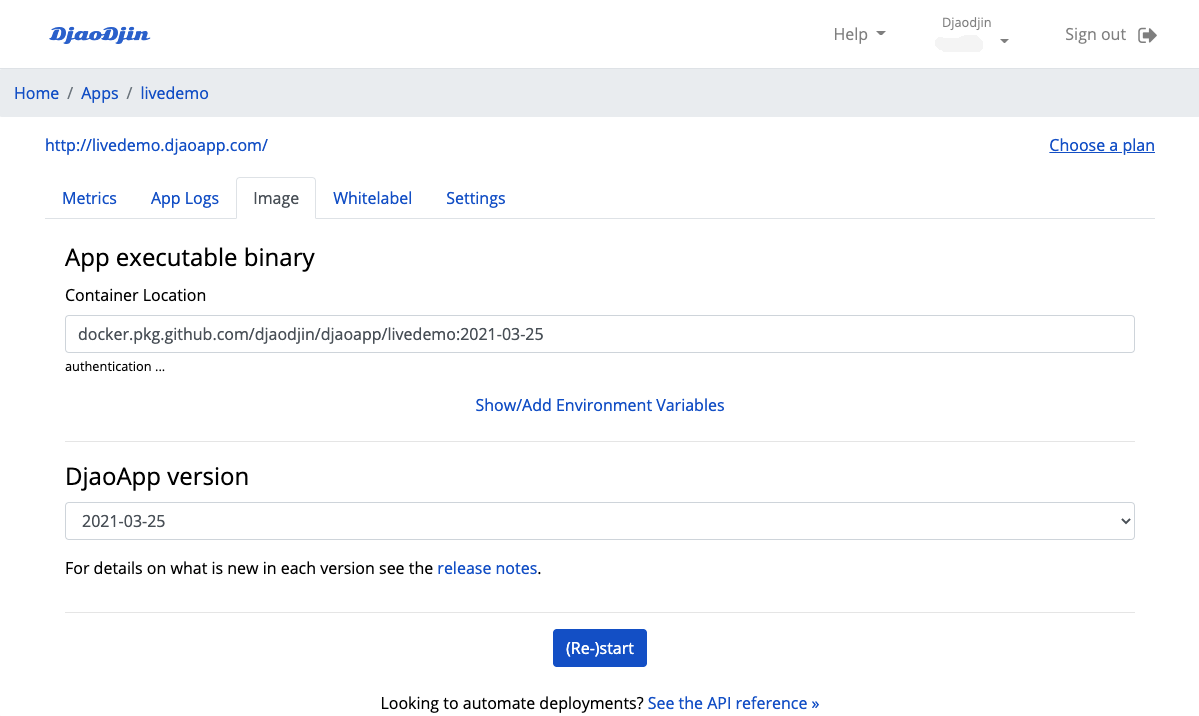See the API reference link
This screenshot has height=716, width=1199.
(x=733, y=703)
